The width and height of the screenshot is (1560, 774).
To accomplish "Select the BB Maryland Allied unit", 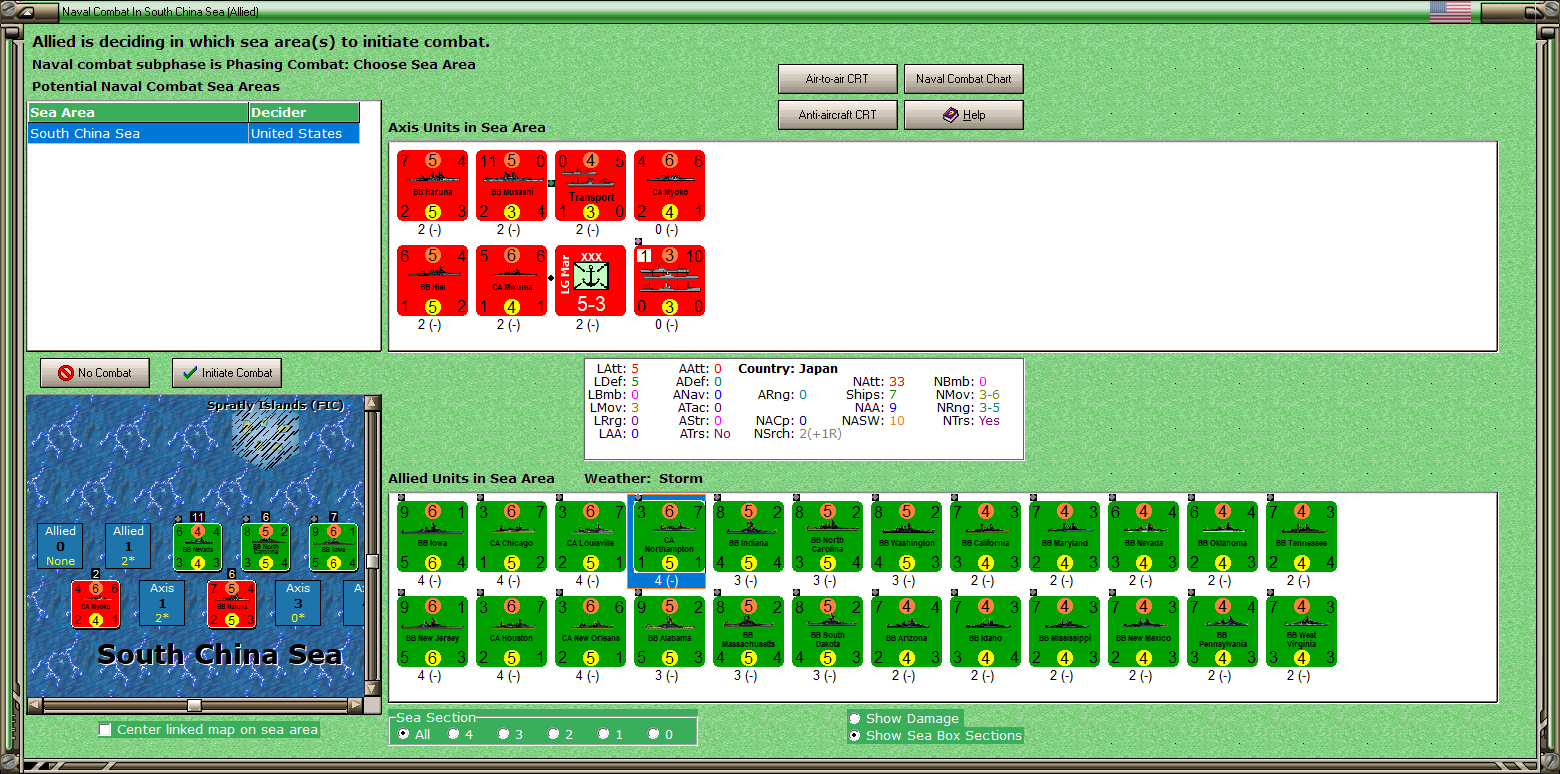I will [x=1065, y=537].
